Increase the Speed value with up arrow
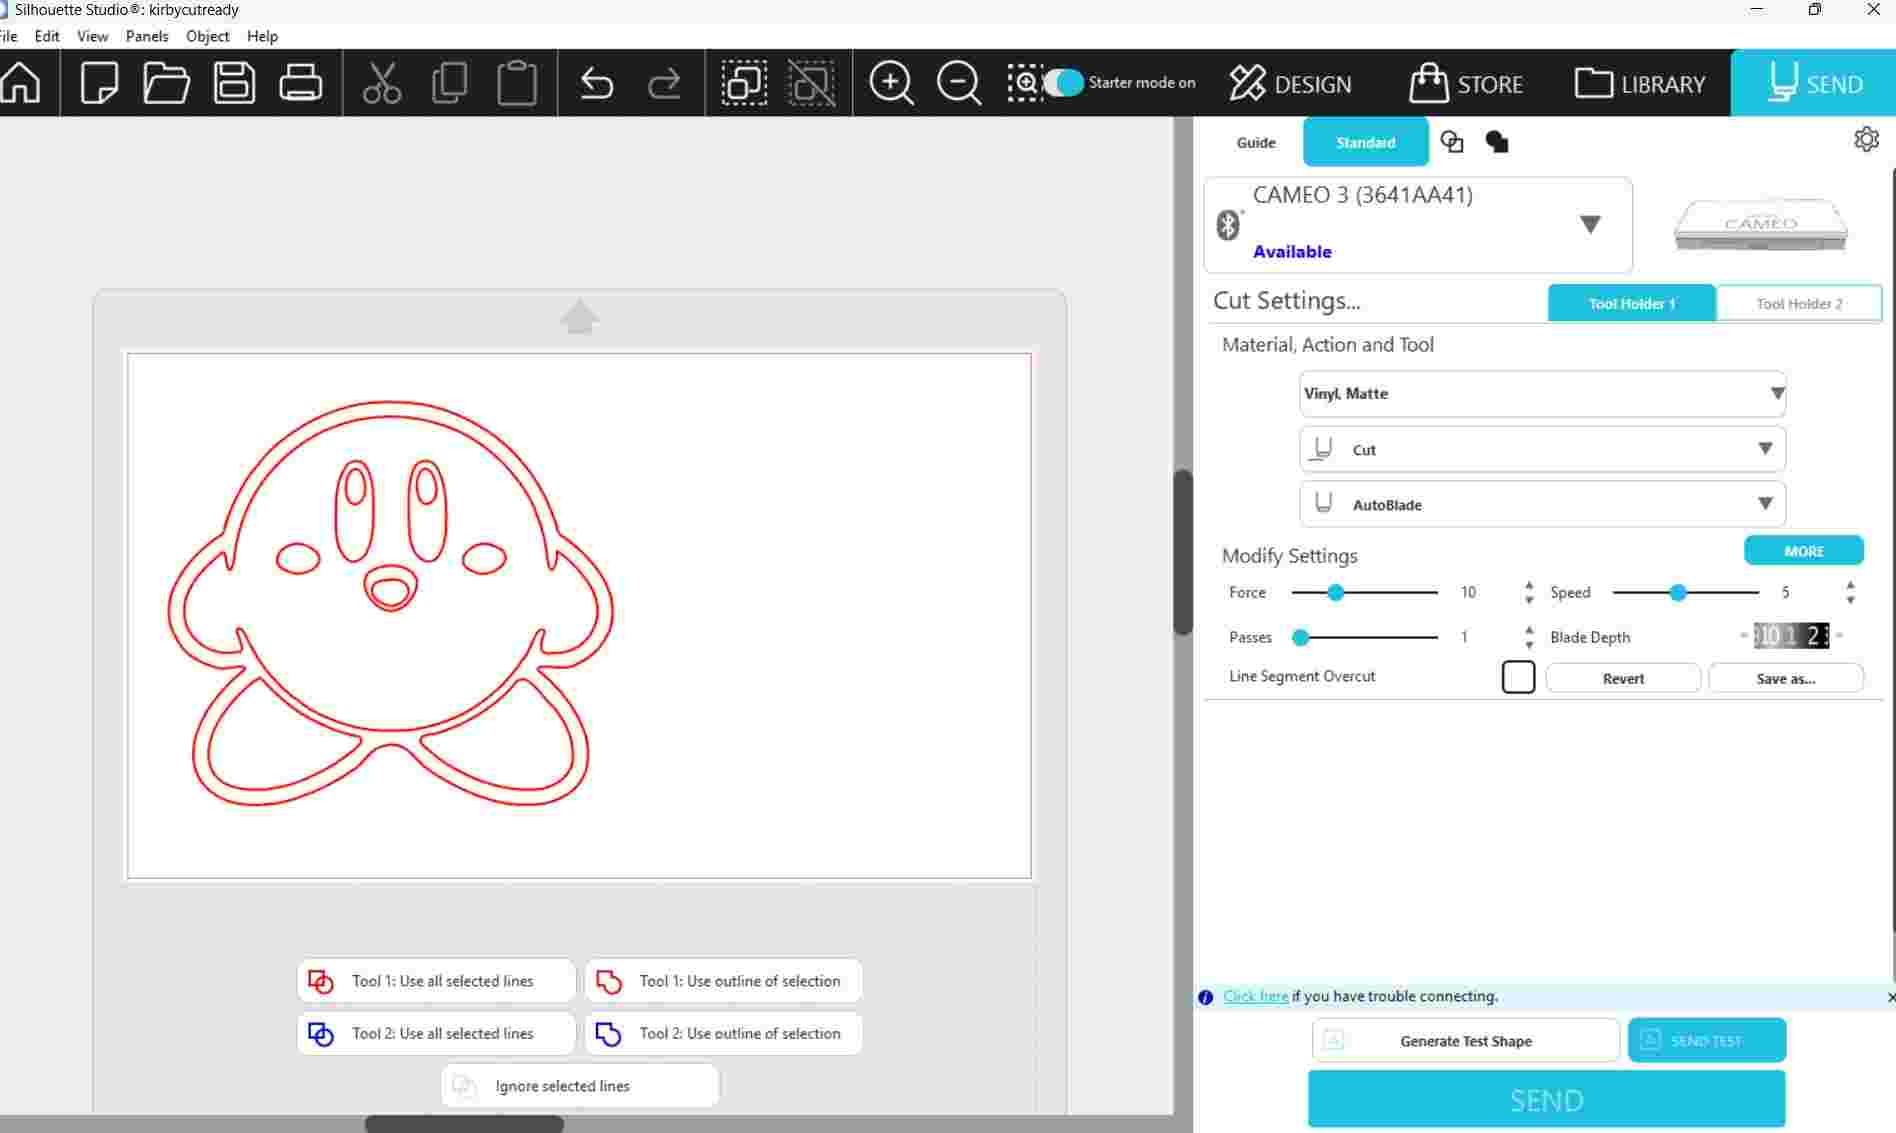 click(1851, 585)
